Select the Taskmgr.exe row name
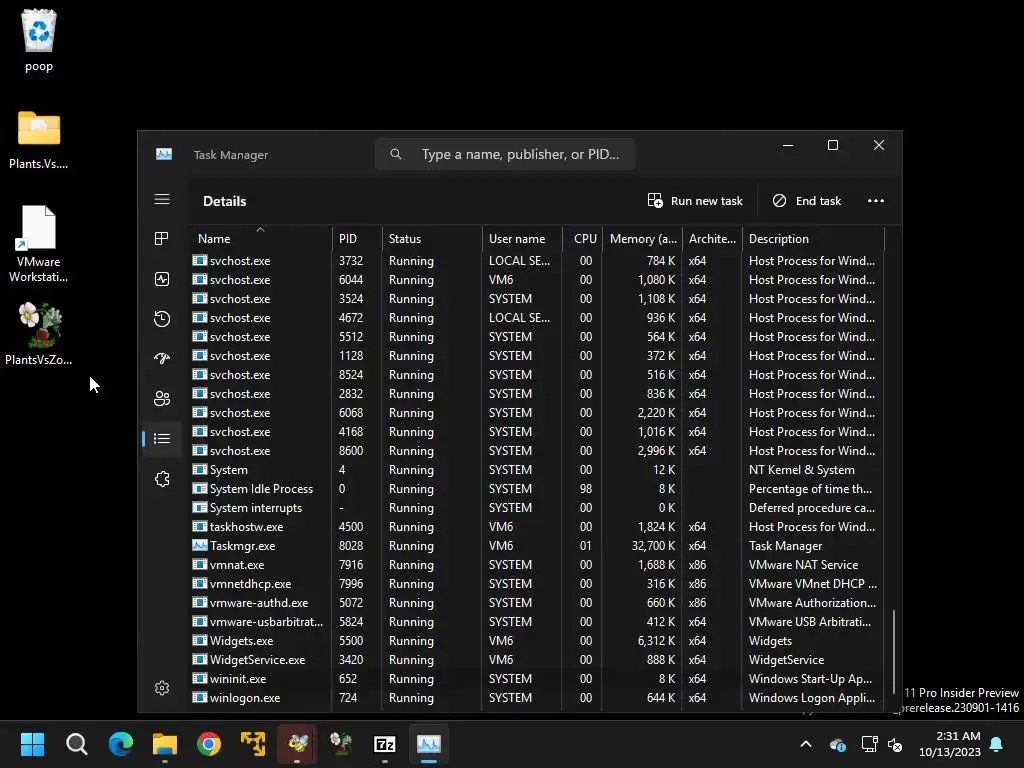The height and width of the screenshot is (768, 1024). pos(242,545)
